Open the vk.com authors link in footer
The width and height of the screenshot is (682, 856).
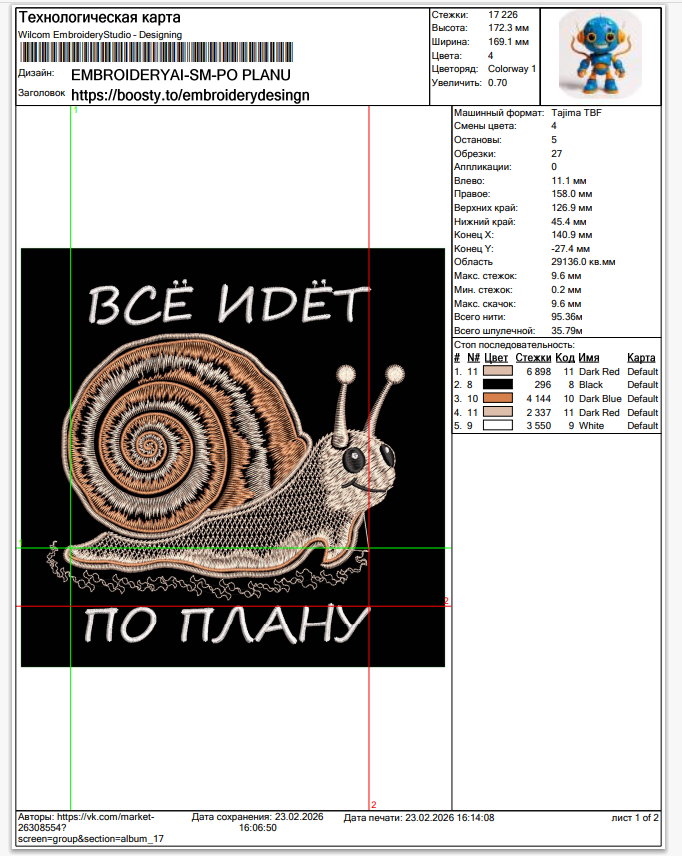(85, 823)
